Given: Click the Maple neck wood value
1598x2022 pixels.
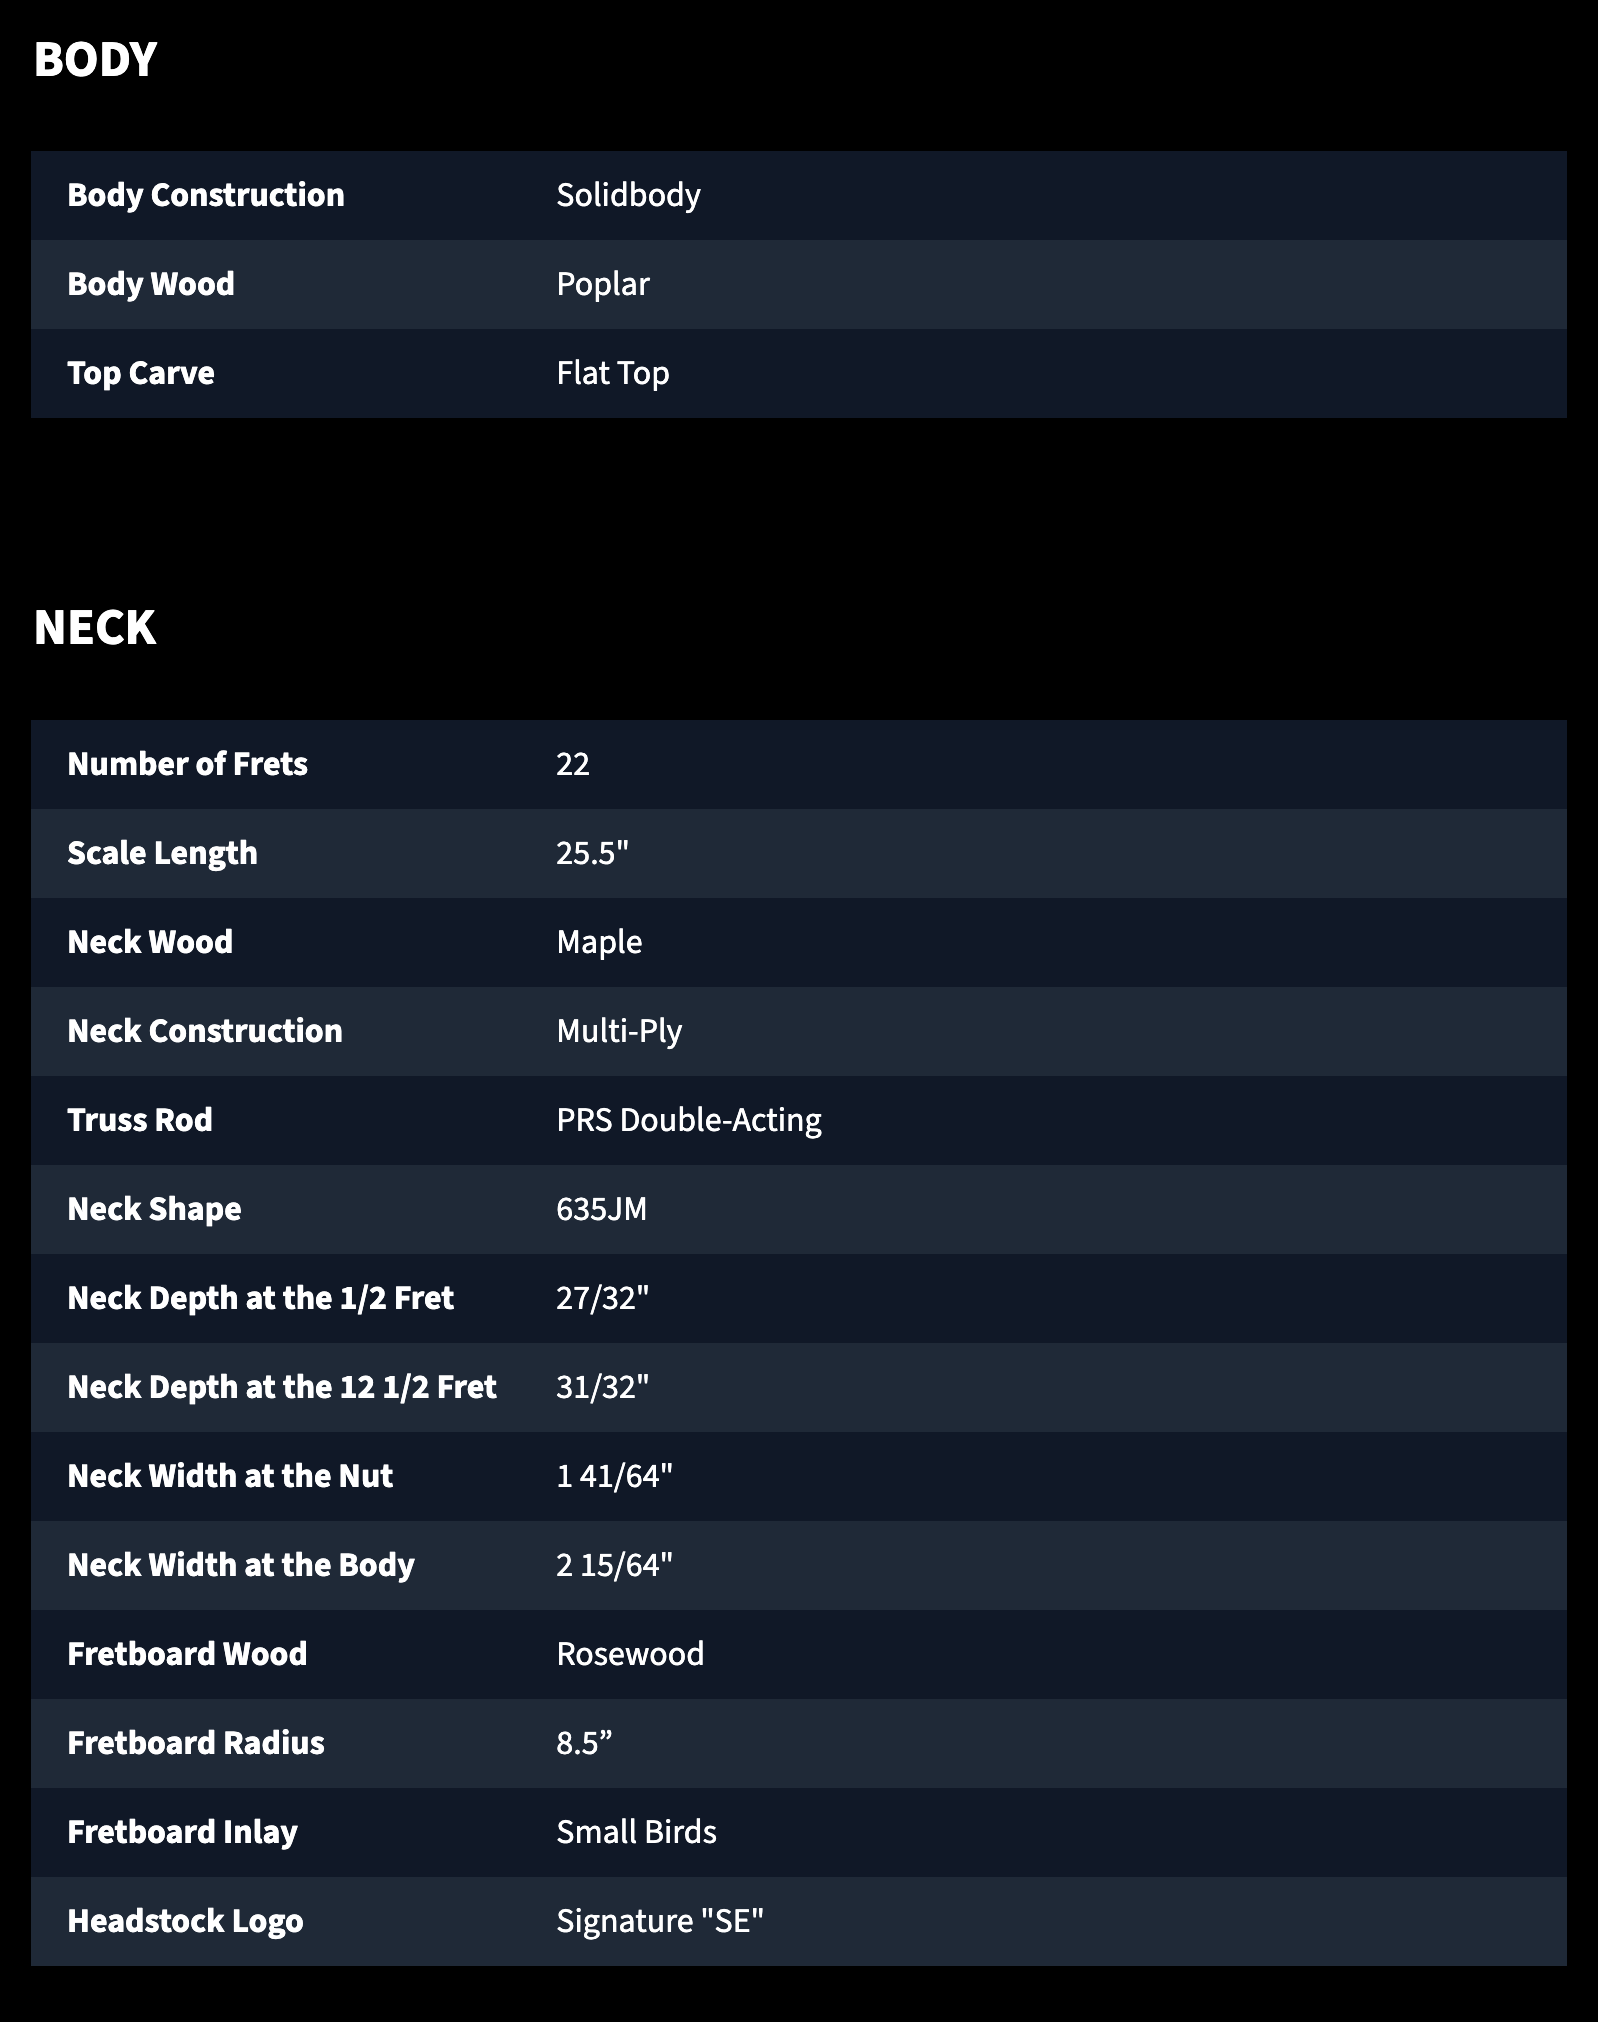Looking at the screenshot, I should point(599,943).
